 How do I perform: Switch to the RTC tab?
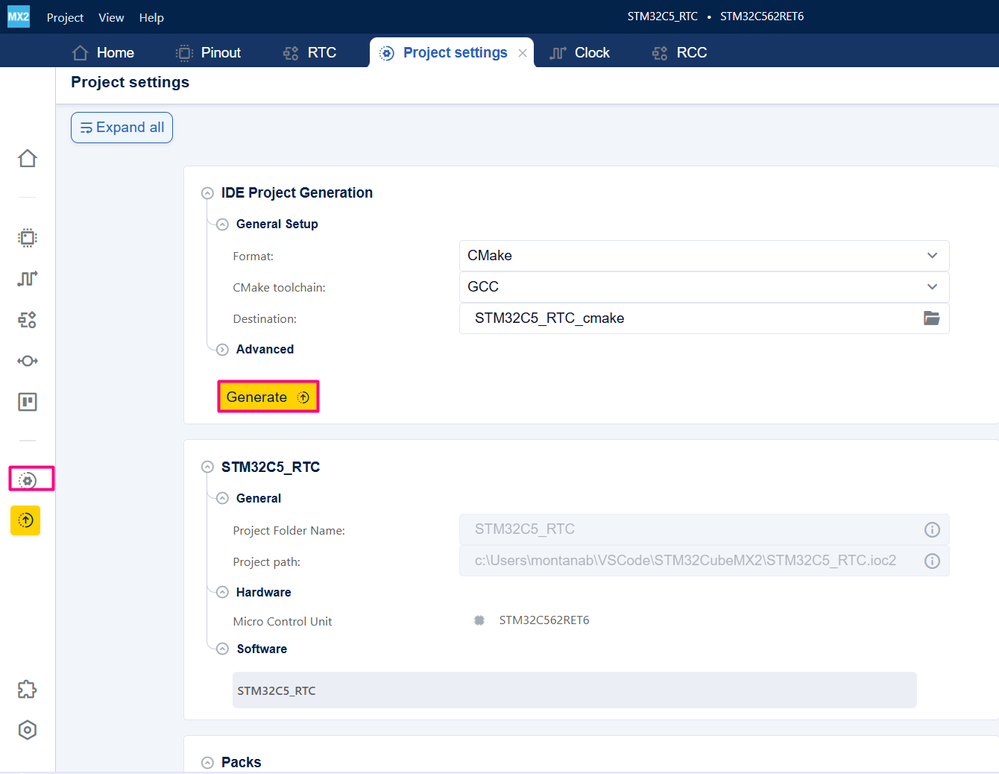pyautogui.click(x=310, y=53)
